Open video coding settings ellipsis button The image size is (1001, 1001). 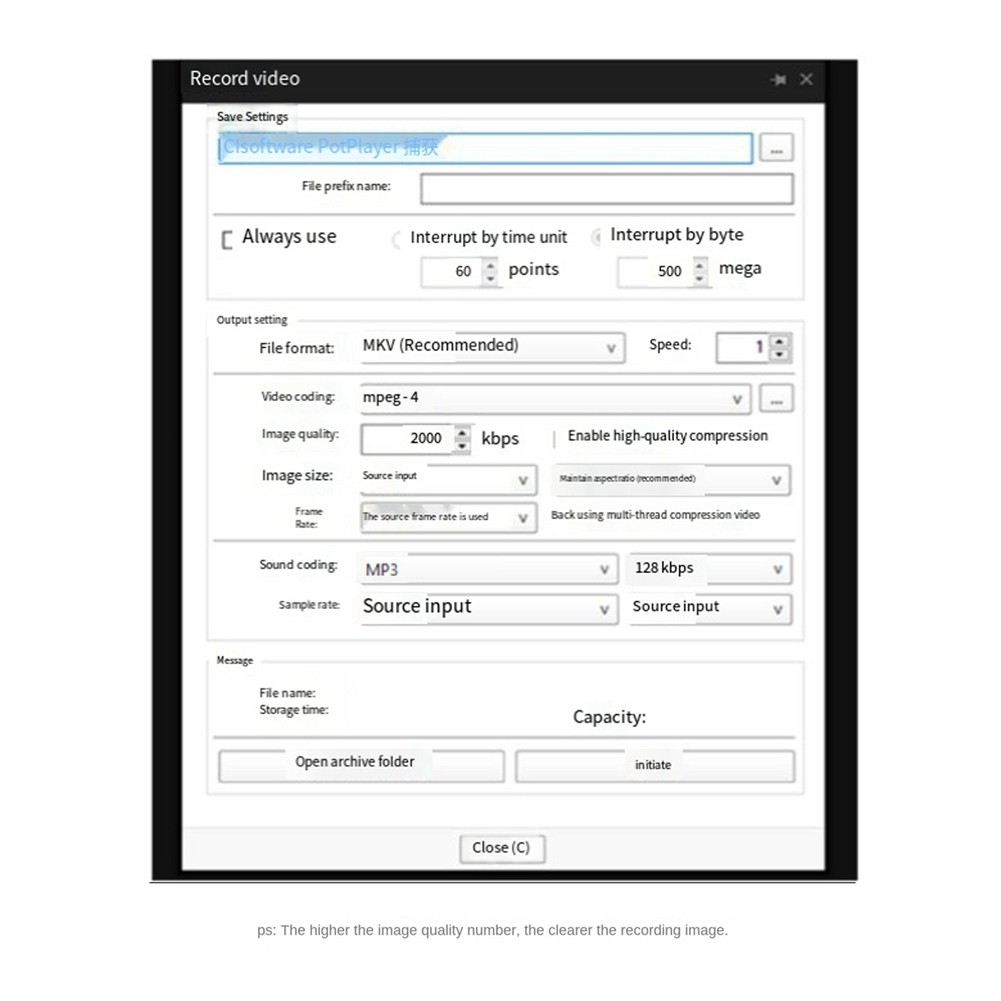coord(776,398)
